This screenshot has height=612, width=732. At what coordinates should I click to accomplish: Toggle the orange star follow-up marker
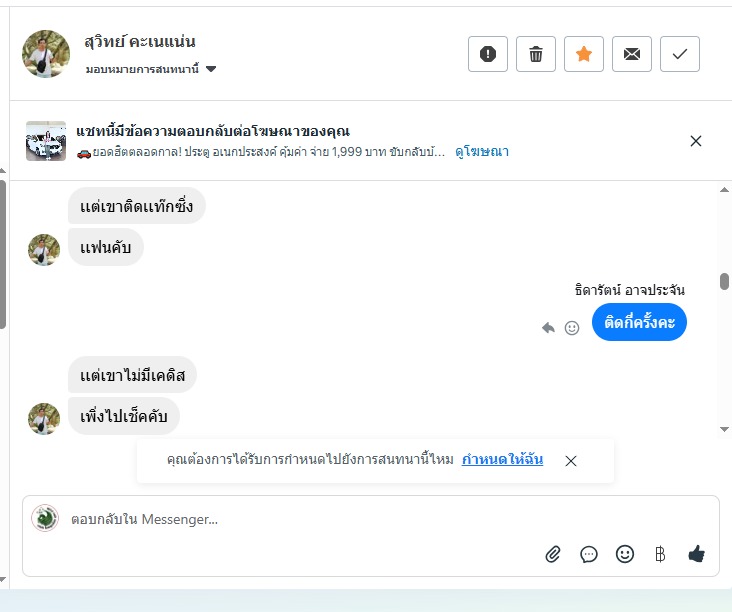[584, 54]
